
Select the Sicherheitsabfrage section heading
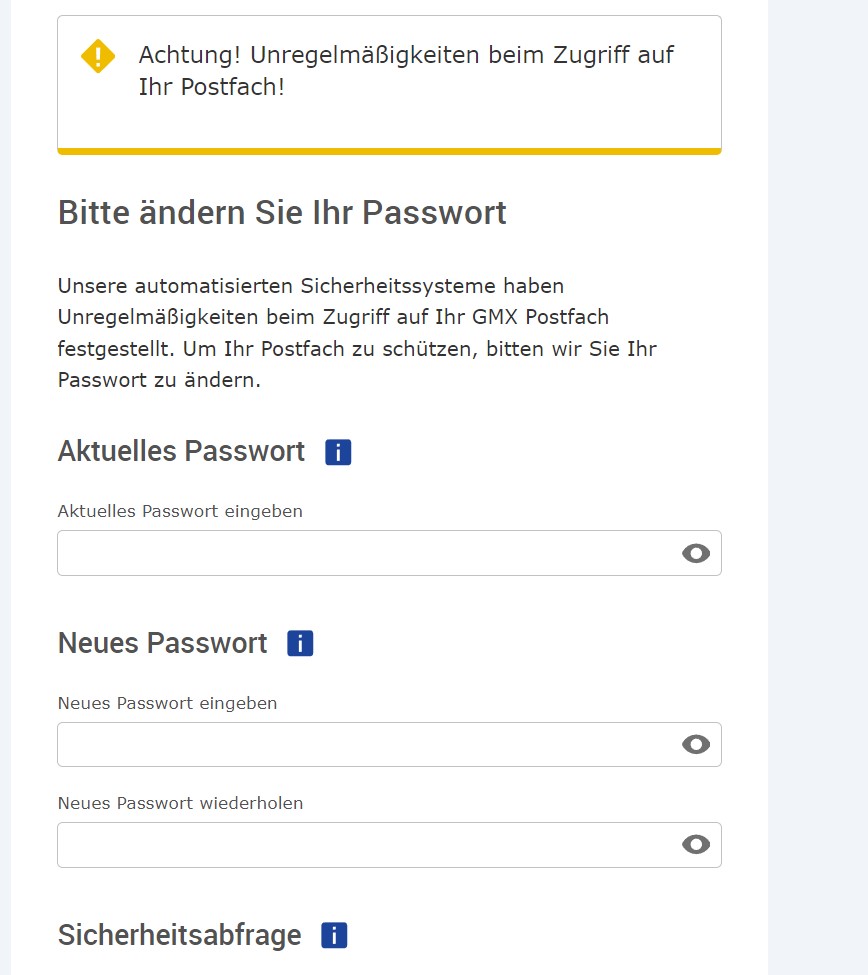point(180,936)
